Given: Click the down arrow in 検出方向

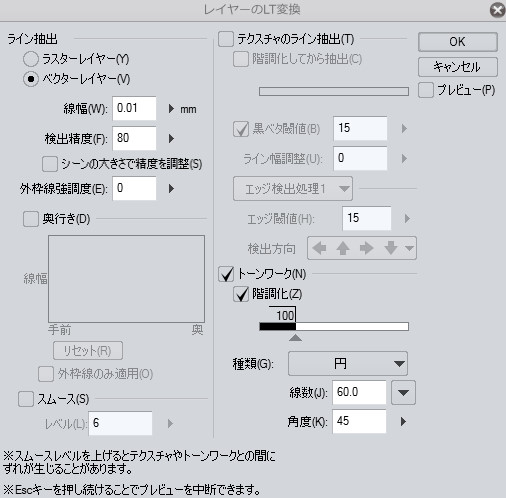Looking at the screenshot, I should pos(390,248).
